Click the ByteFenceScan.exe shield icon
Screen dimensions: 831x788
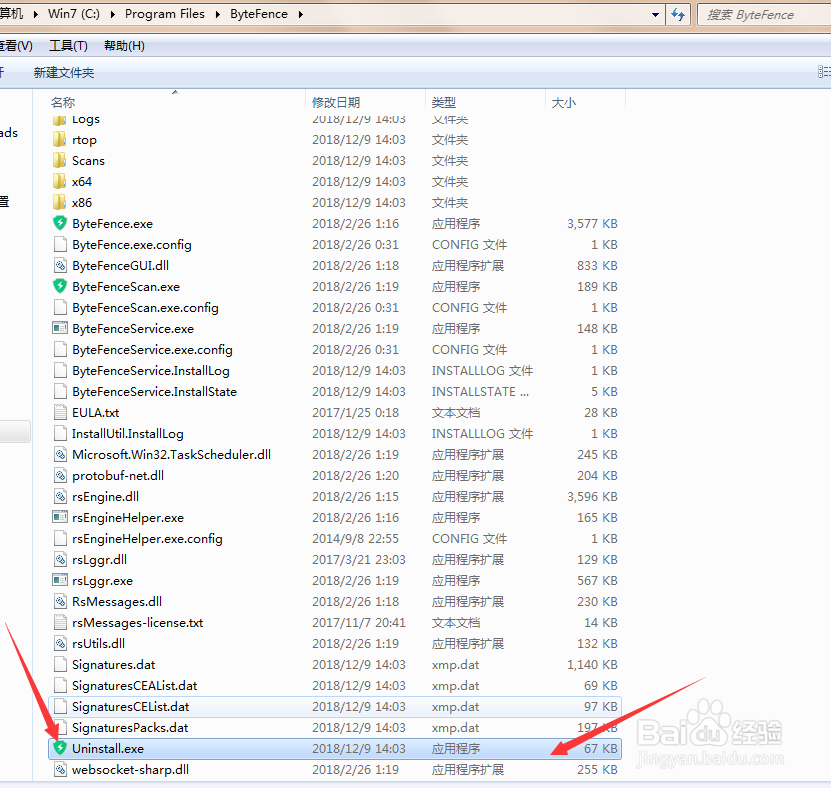(x=60, y=286)
